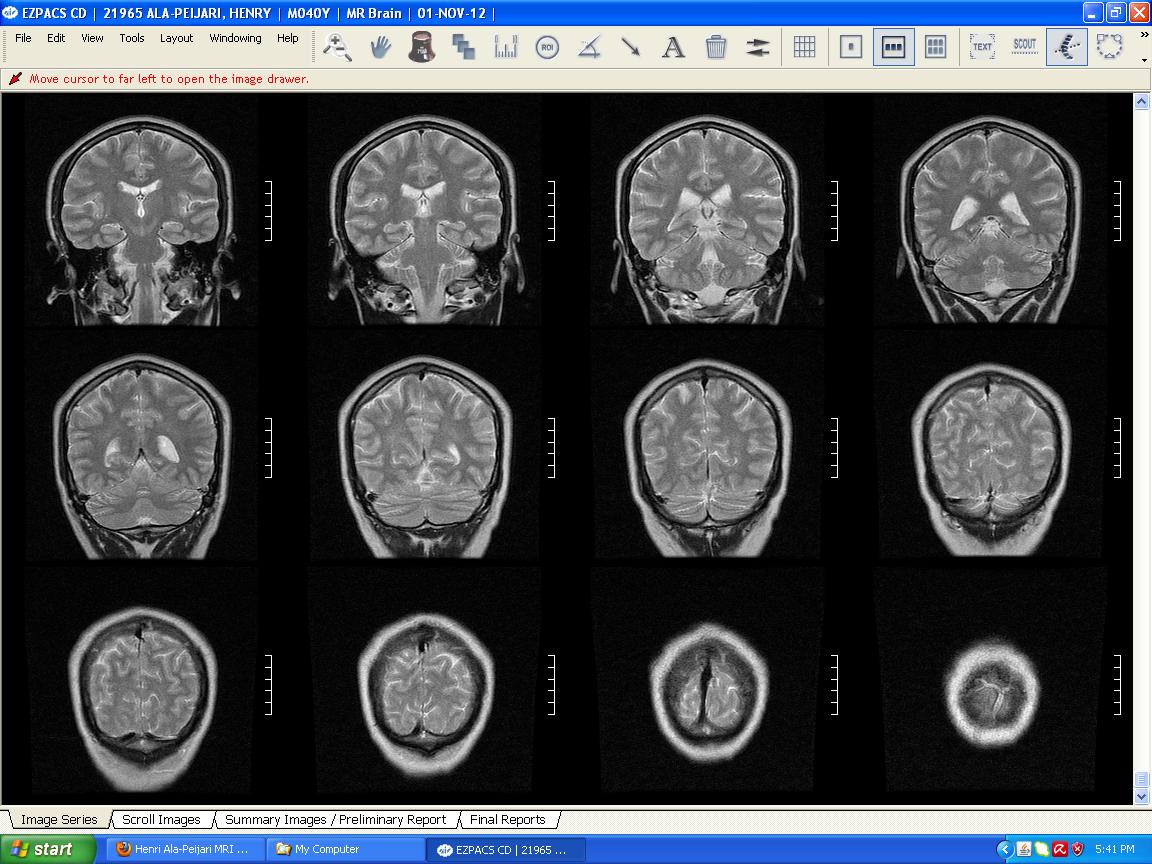Click the vertical scrollbar down arrow

click(x=1142, y=797)
